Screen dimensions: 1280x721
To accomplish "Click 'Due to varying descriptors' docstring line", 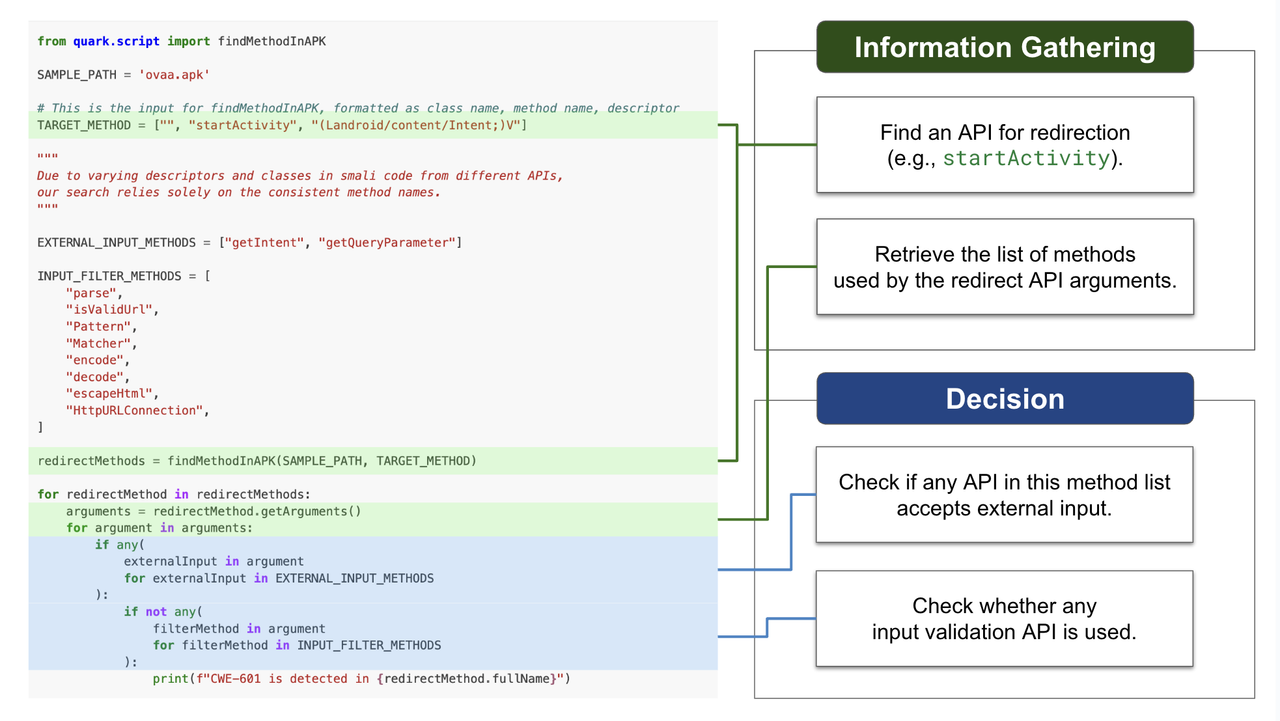I will [301, 175].
